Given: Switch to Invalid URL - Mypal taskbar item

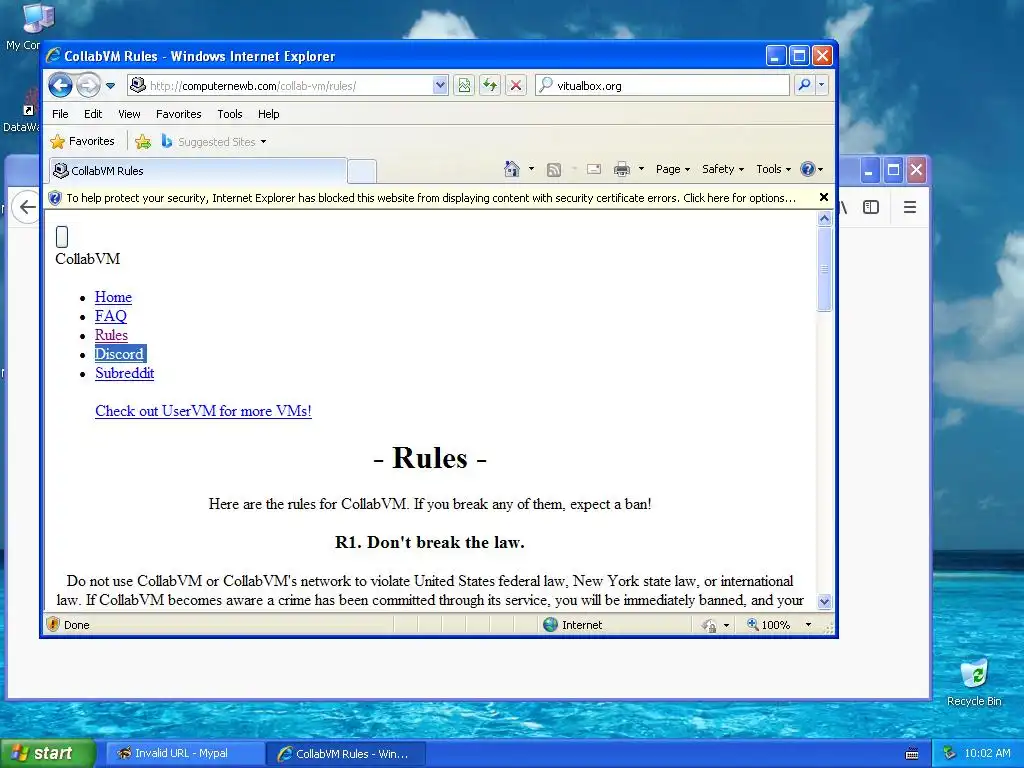Looking at the screenshot, I should [185, 753].
